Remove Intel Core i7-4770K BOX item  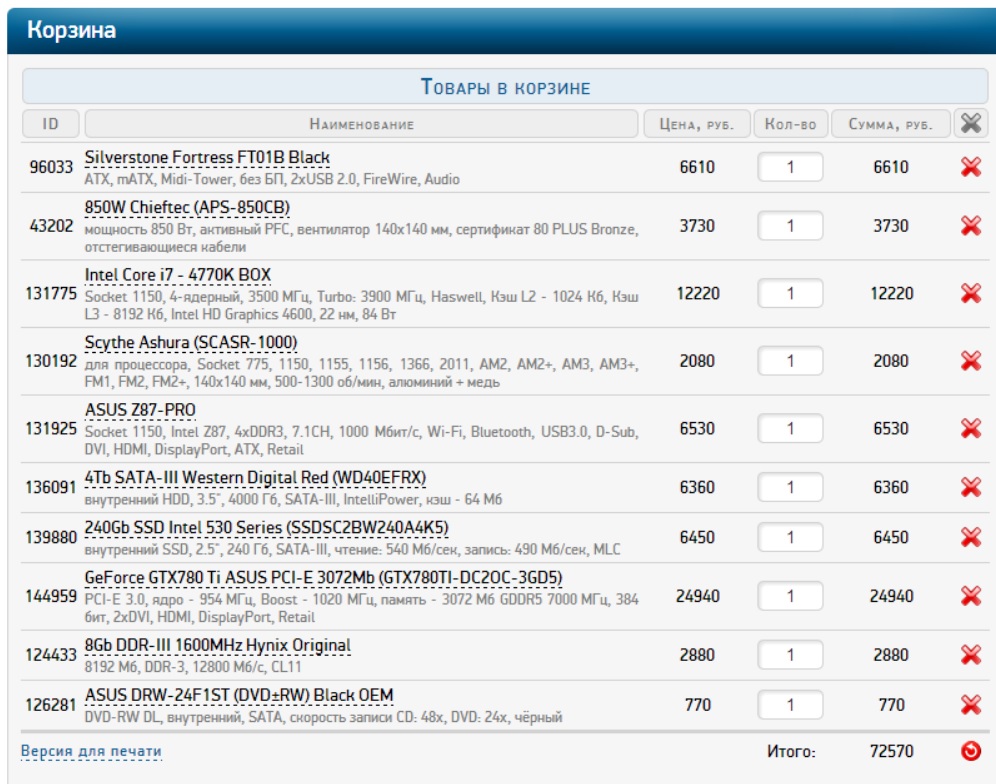tap(971, 294)
